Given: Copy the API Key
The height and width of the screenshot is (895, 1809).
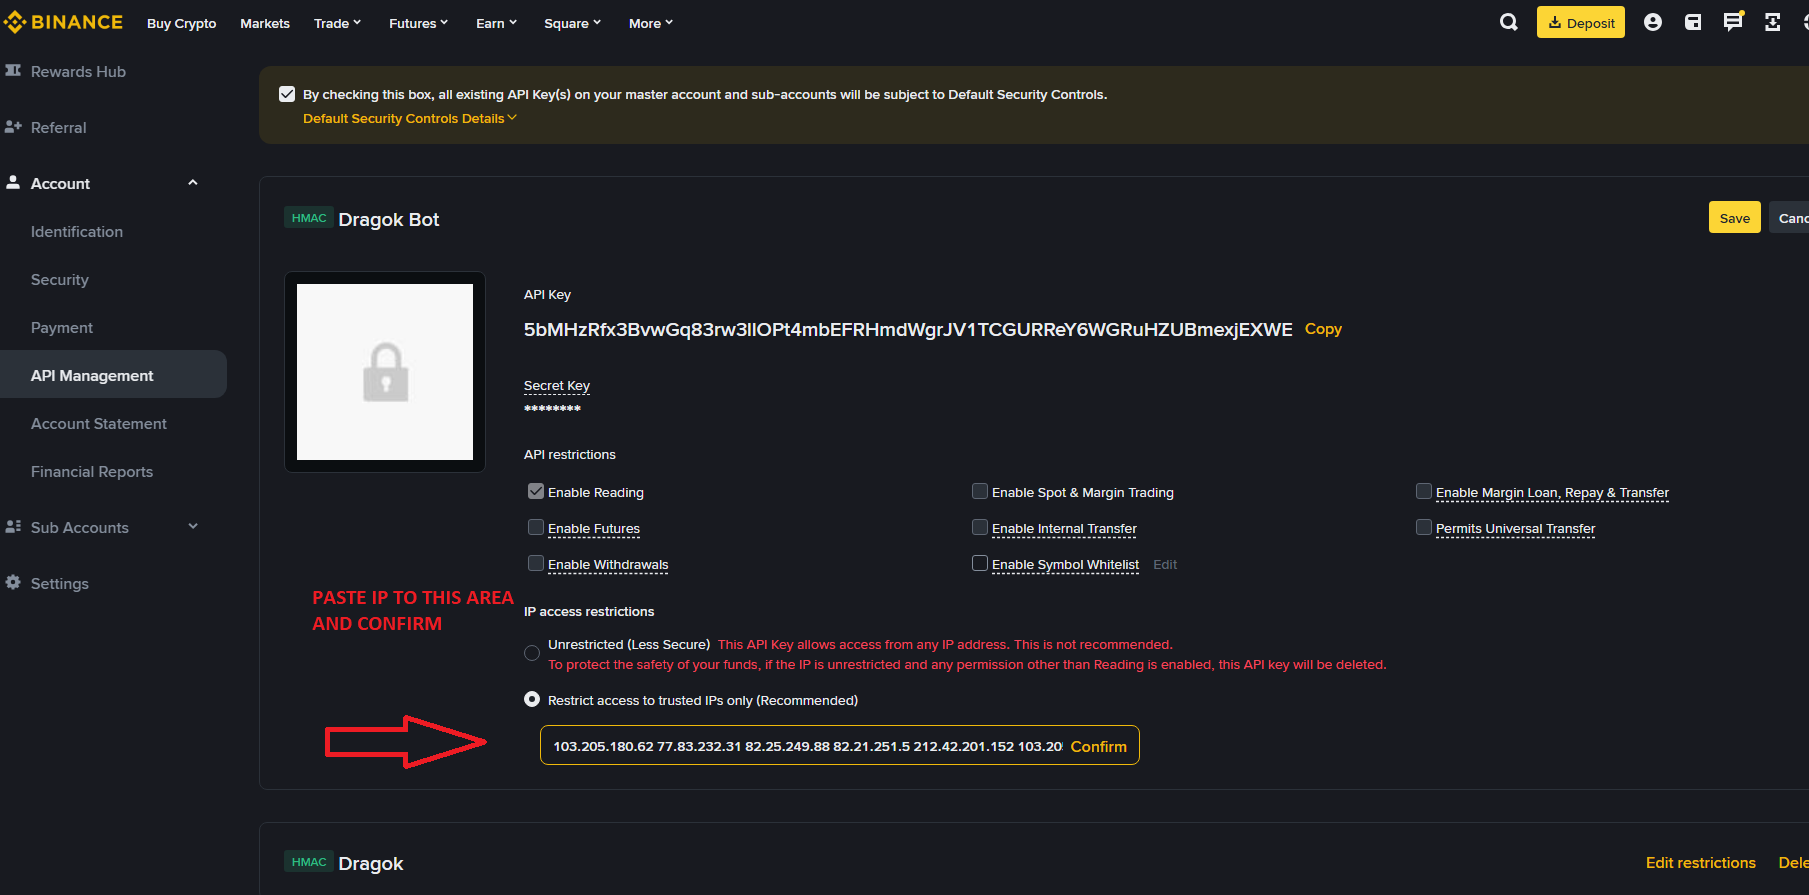Looking at the screenshot, I should click(1323, 328).
